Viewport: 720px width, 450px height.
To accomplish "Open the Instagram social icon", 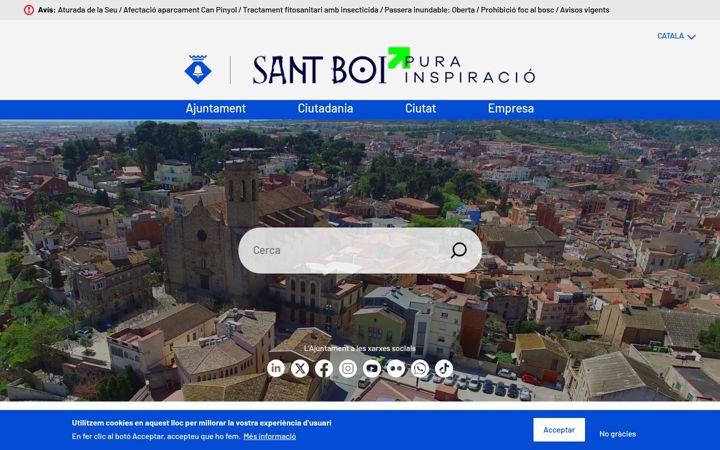I will [348, 368].
